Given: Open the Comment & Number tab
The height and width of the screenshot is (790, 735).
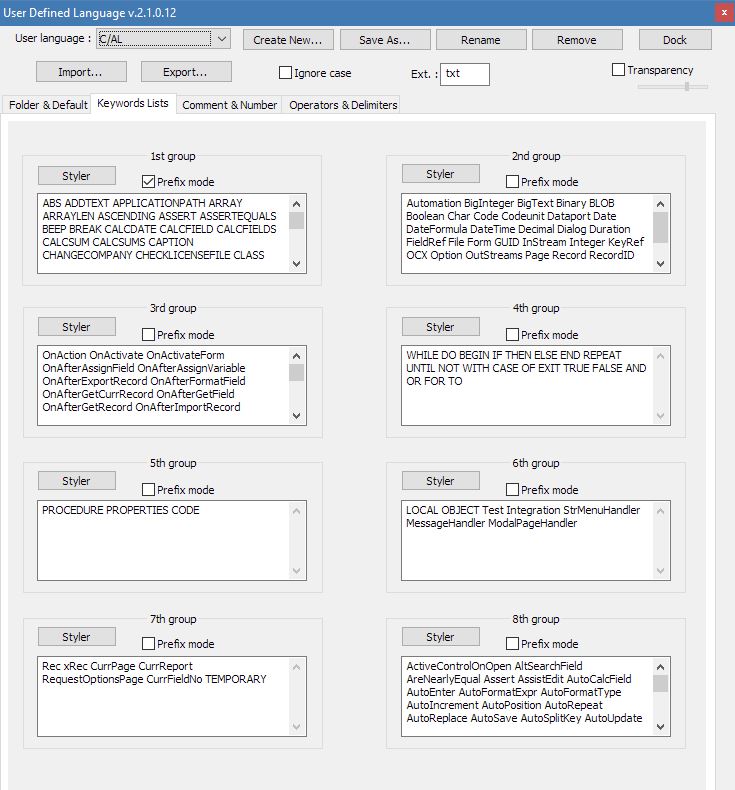Looking at the screenshot, I should tap(229, 105).
